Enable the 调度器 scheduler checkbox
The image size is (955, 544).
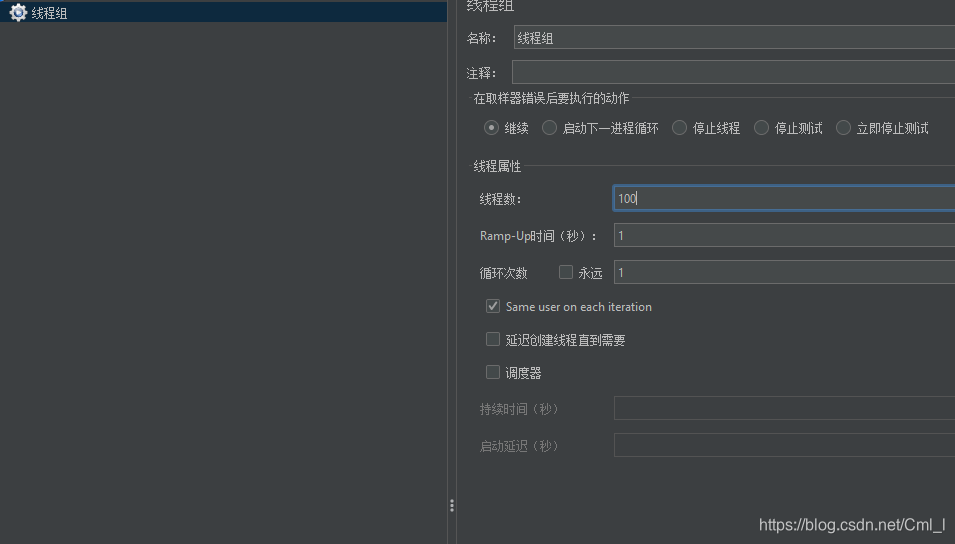(493, 372)
